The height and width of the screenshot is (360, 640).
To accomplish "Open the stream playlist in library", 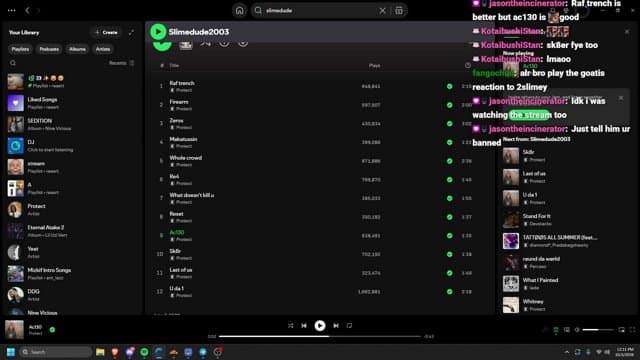I will pos(72,167).
